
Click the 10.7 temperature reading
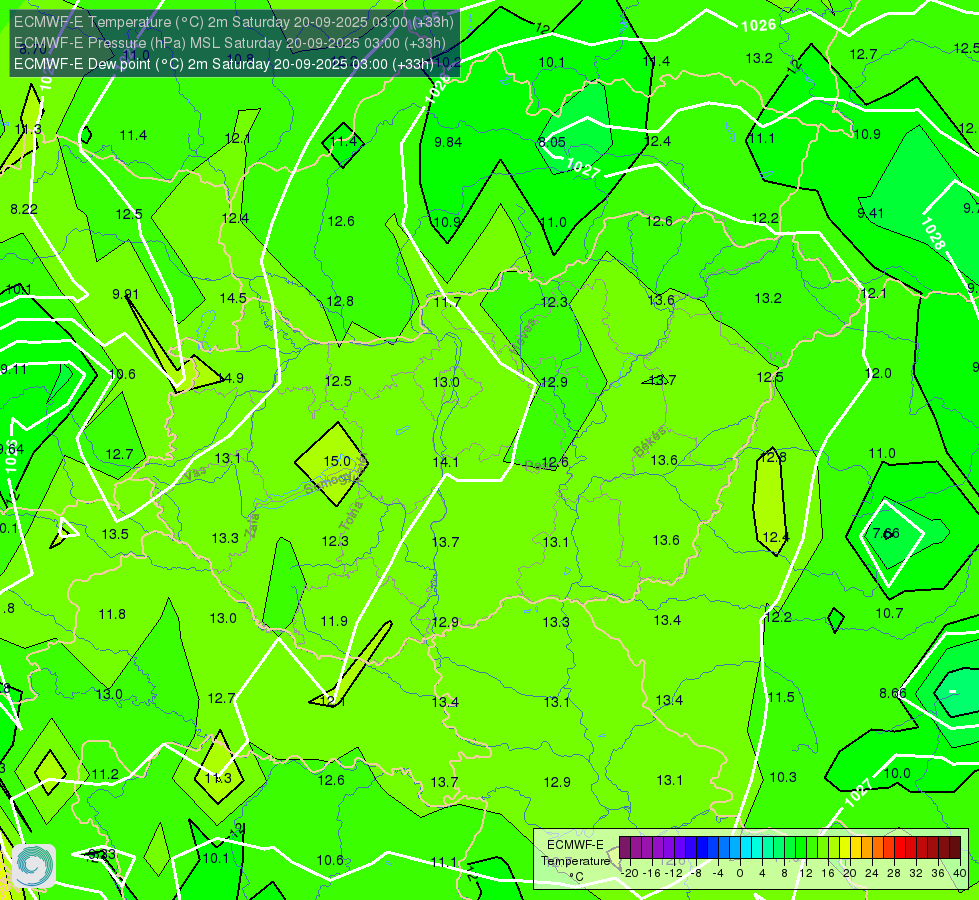click(889, 613)
